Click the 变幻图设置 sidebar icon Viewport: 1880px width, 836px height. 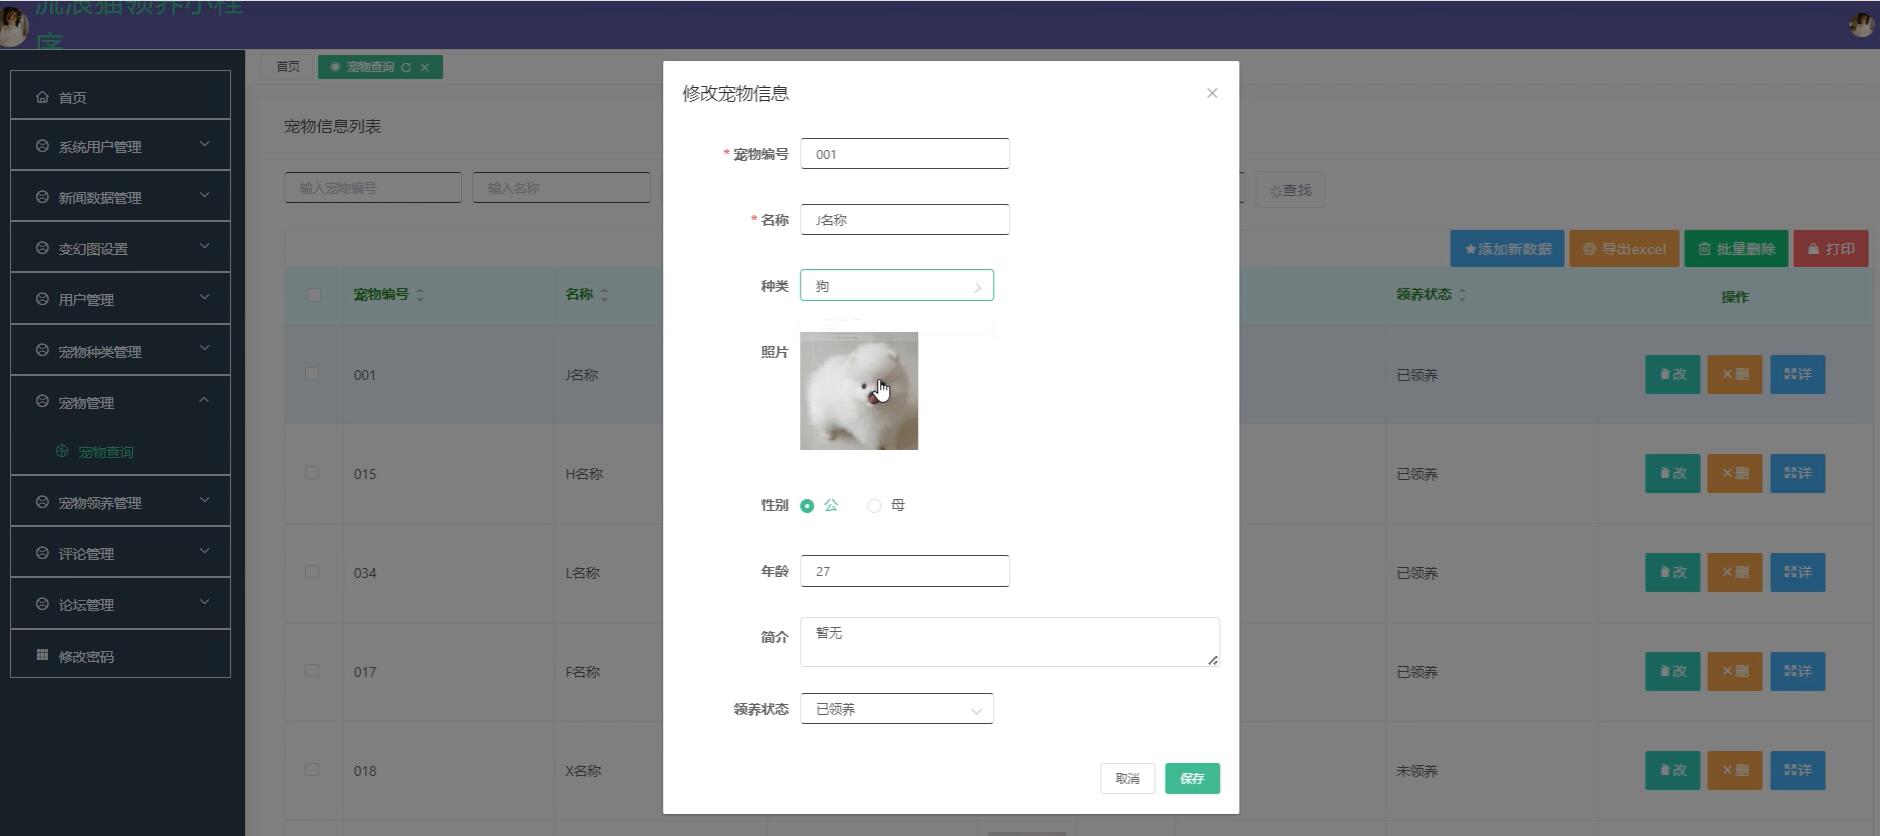(x=42, y=248)
